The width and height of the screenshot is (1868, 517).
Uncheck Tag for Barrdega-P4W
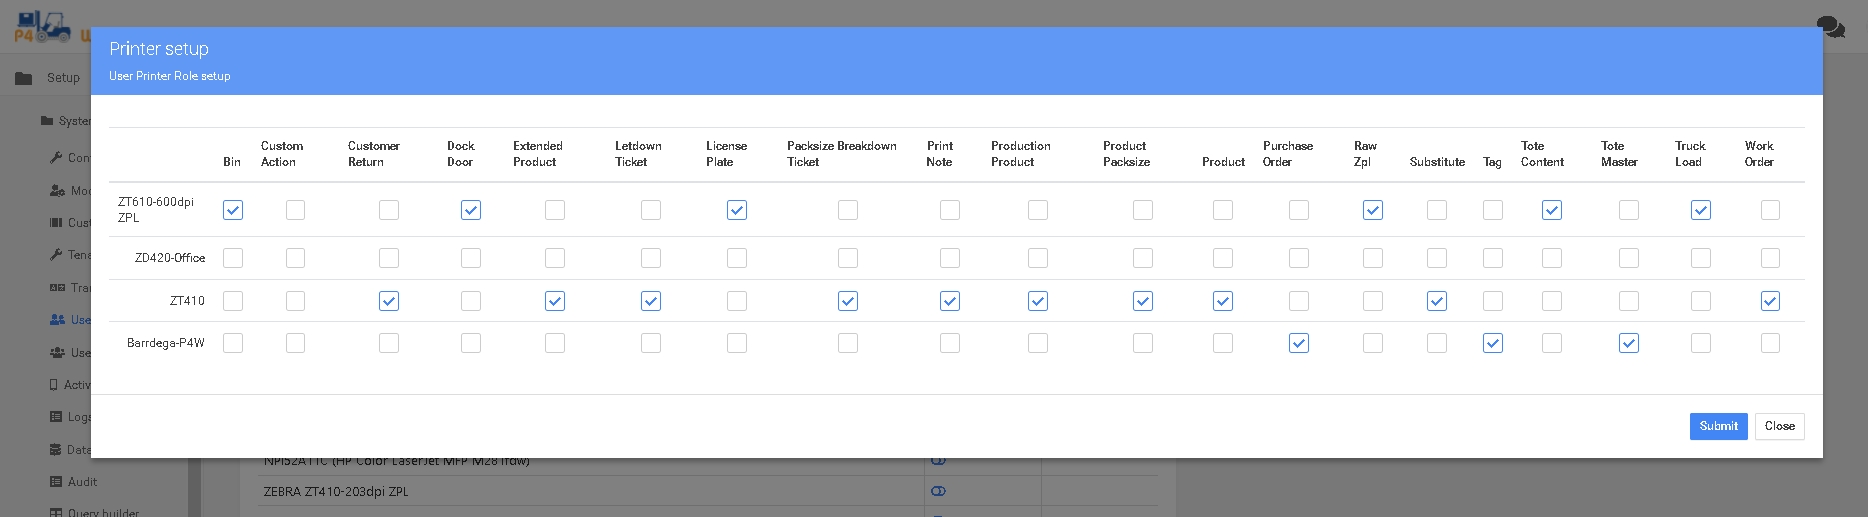tap(1493, 343)
